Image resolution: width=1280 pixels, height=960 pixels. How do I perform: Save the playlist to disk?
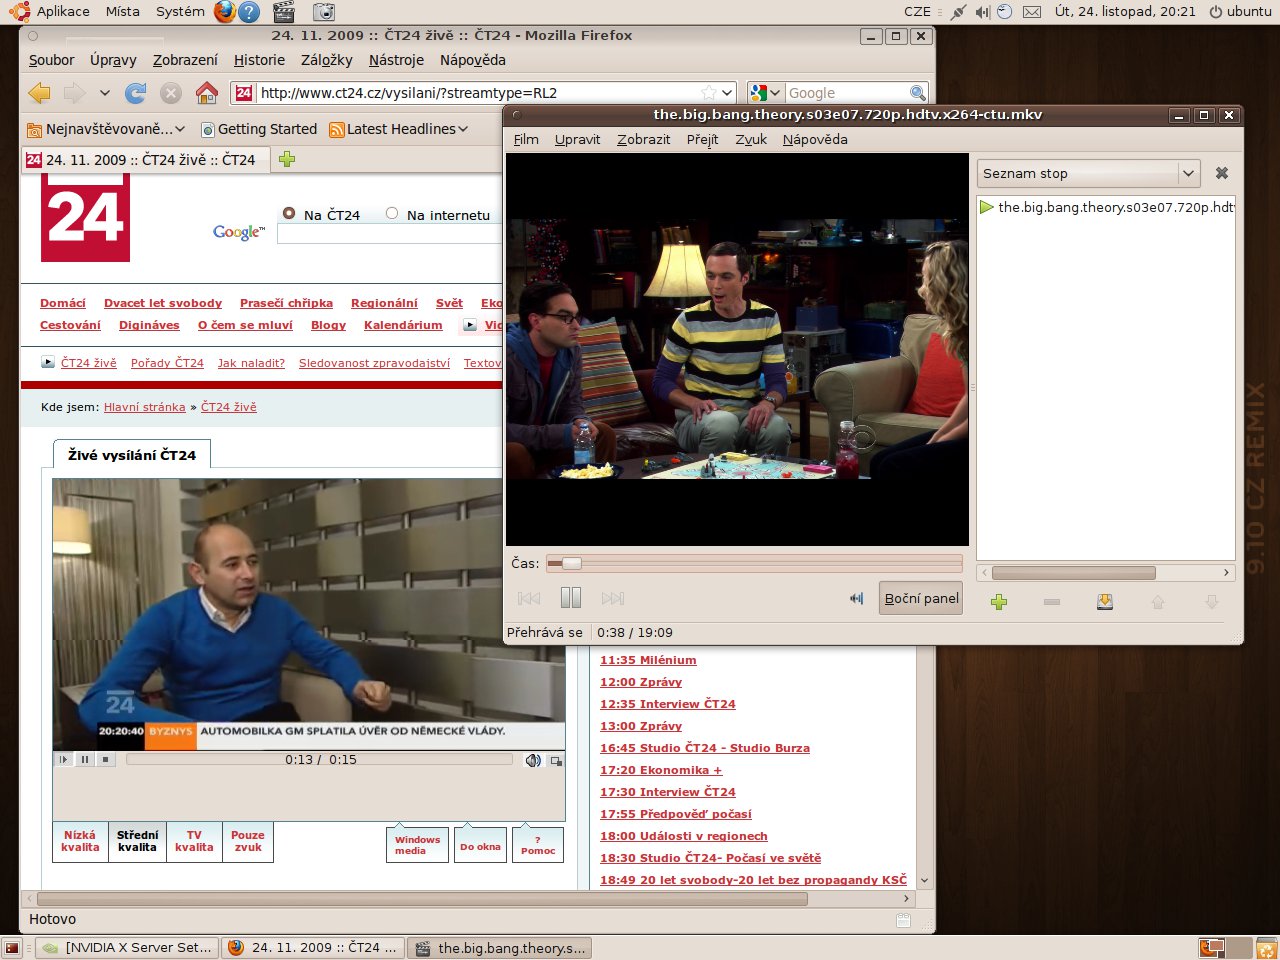1105,601
